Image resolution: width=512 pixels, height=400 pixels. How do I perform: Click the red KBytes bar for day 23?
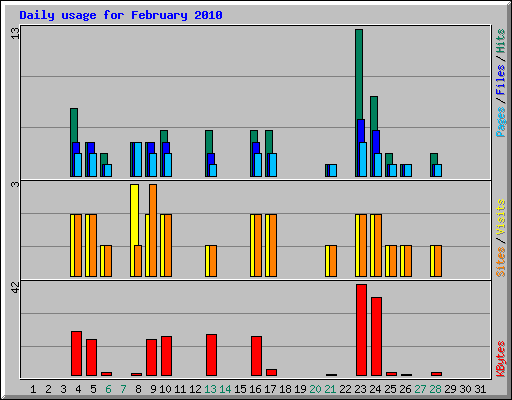click(361, 330)
